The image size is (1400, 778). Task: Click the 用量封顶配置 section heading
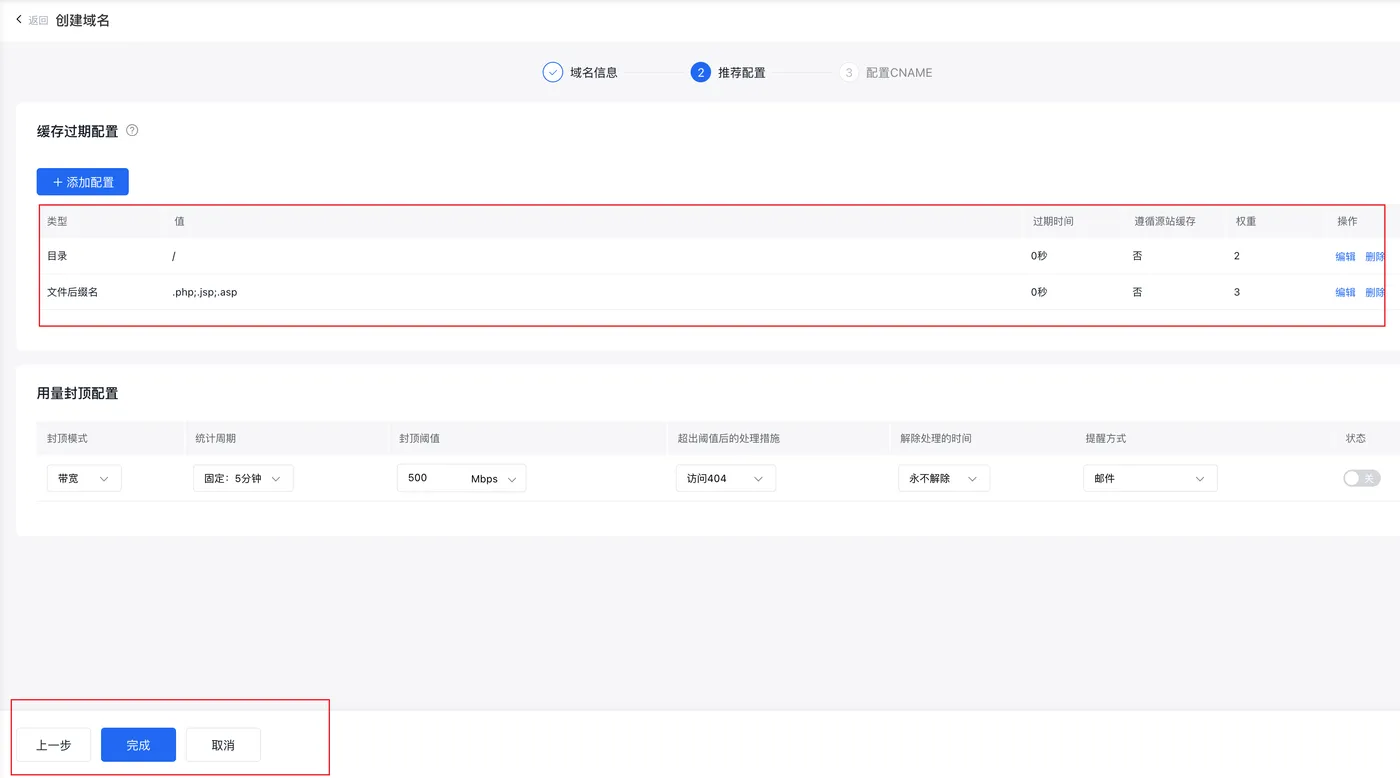(x=78, y=393)
